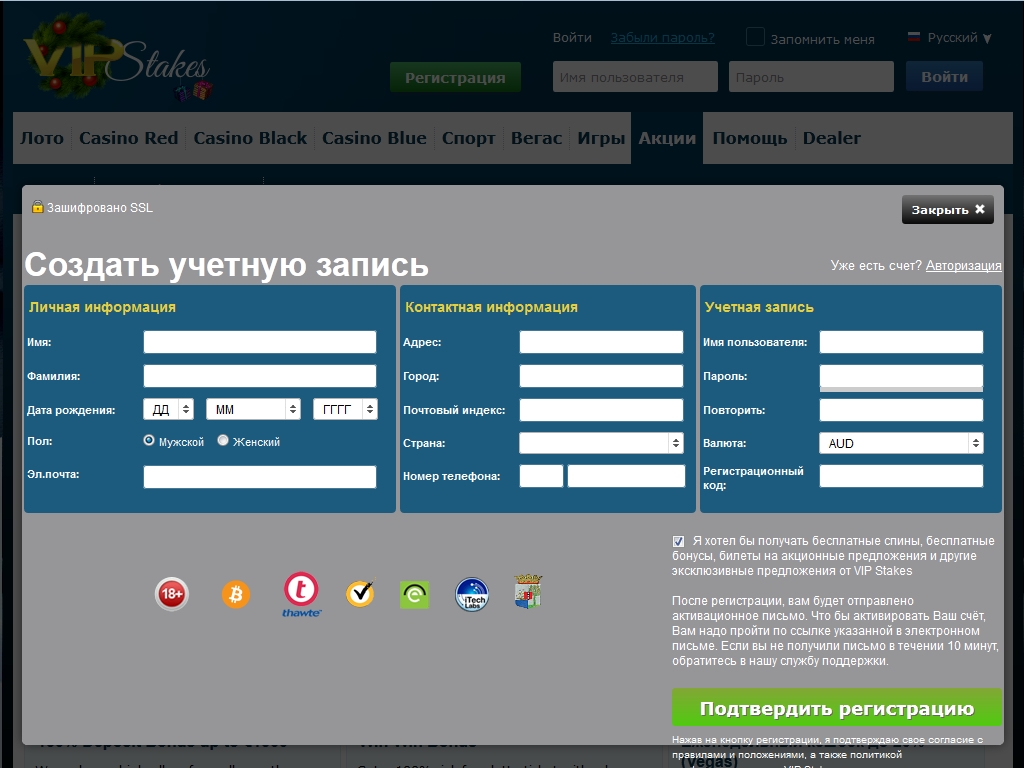Image resolution: width=1024 pixels, height=768 pixels.
Task: Click the orange Bitcoin icon
Action: tap(236, 595)
